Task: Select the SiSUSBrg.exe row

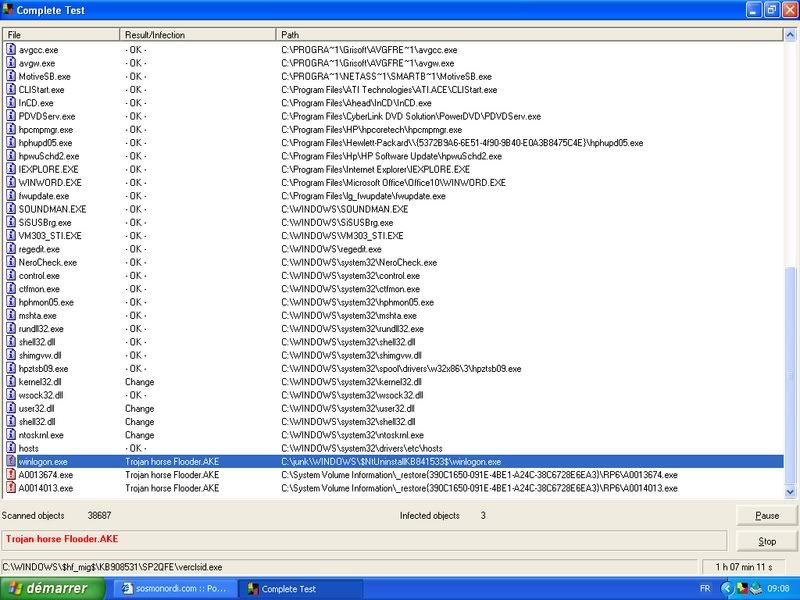Action: coord(393,222)
